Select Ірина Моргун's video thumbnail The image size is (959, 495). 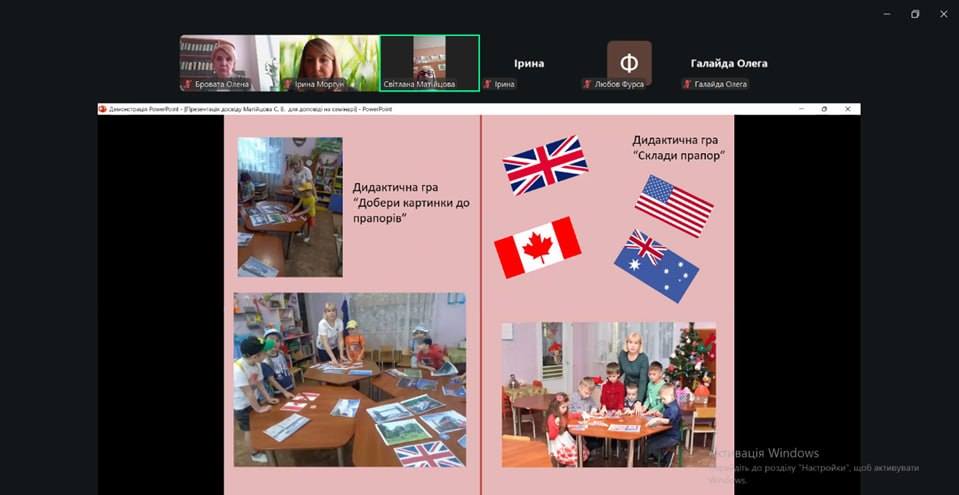pyautogui.click(x=330, y=63)
